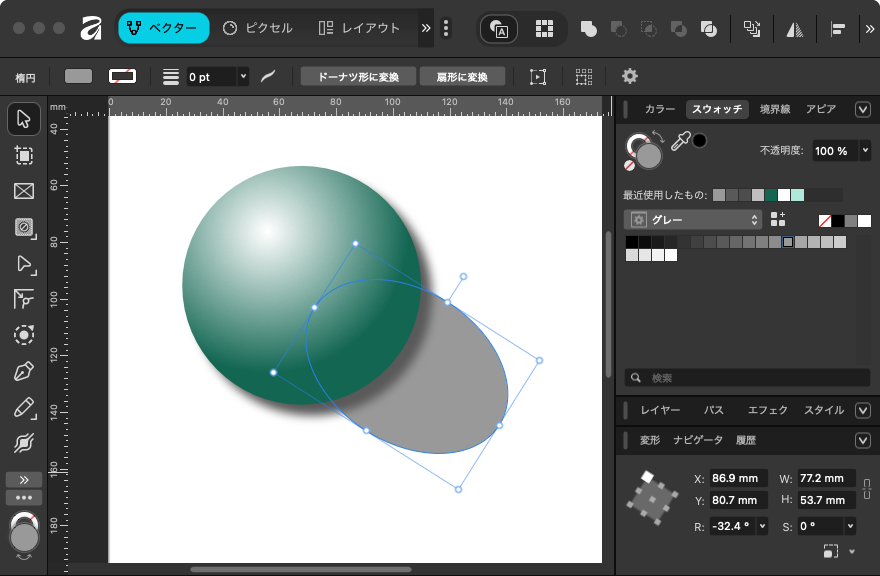Choose the dark green recently used swatch
Image resolution: width=880 pixels, height=576 pixels.
pos(771,195)
